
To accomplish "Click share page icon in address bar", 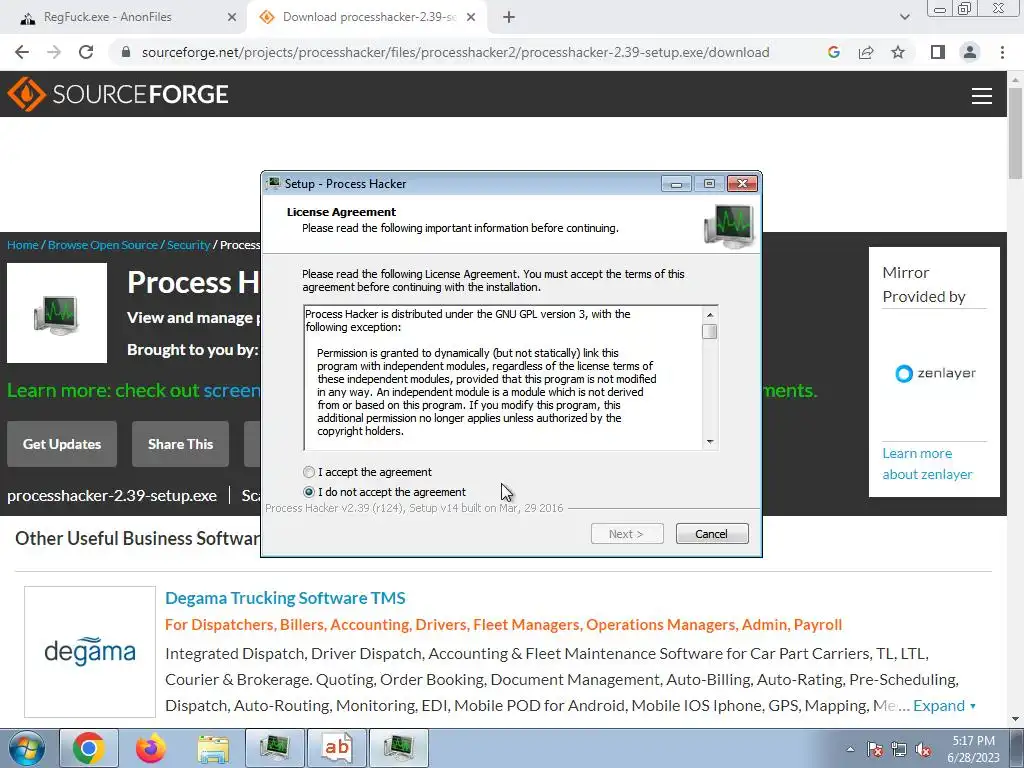I will click(866, 52).
